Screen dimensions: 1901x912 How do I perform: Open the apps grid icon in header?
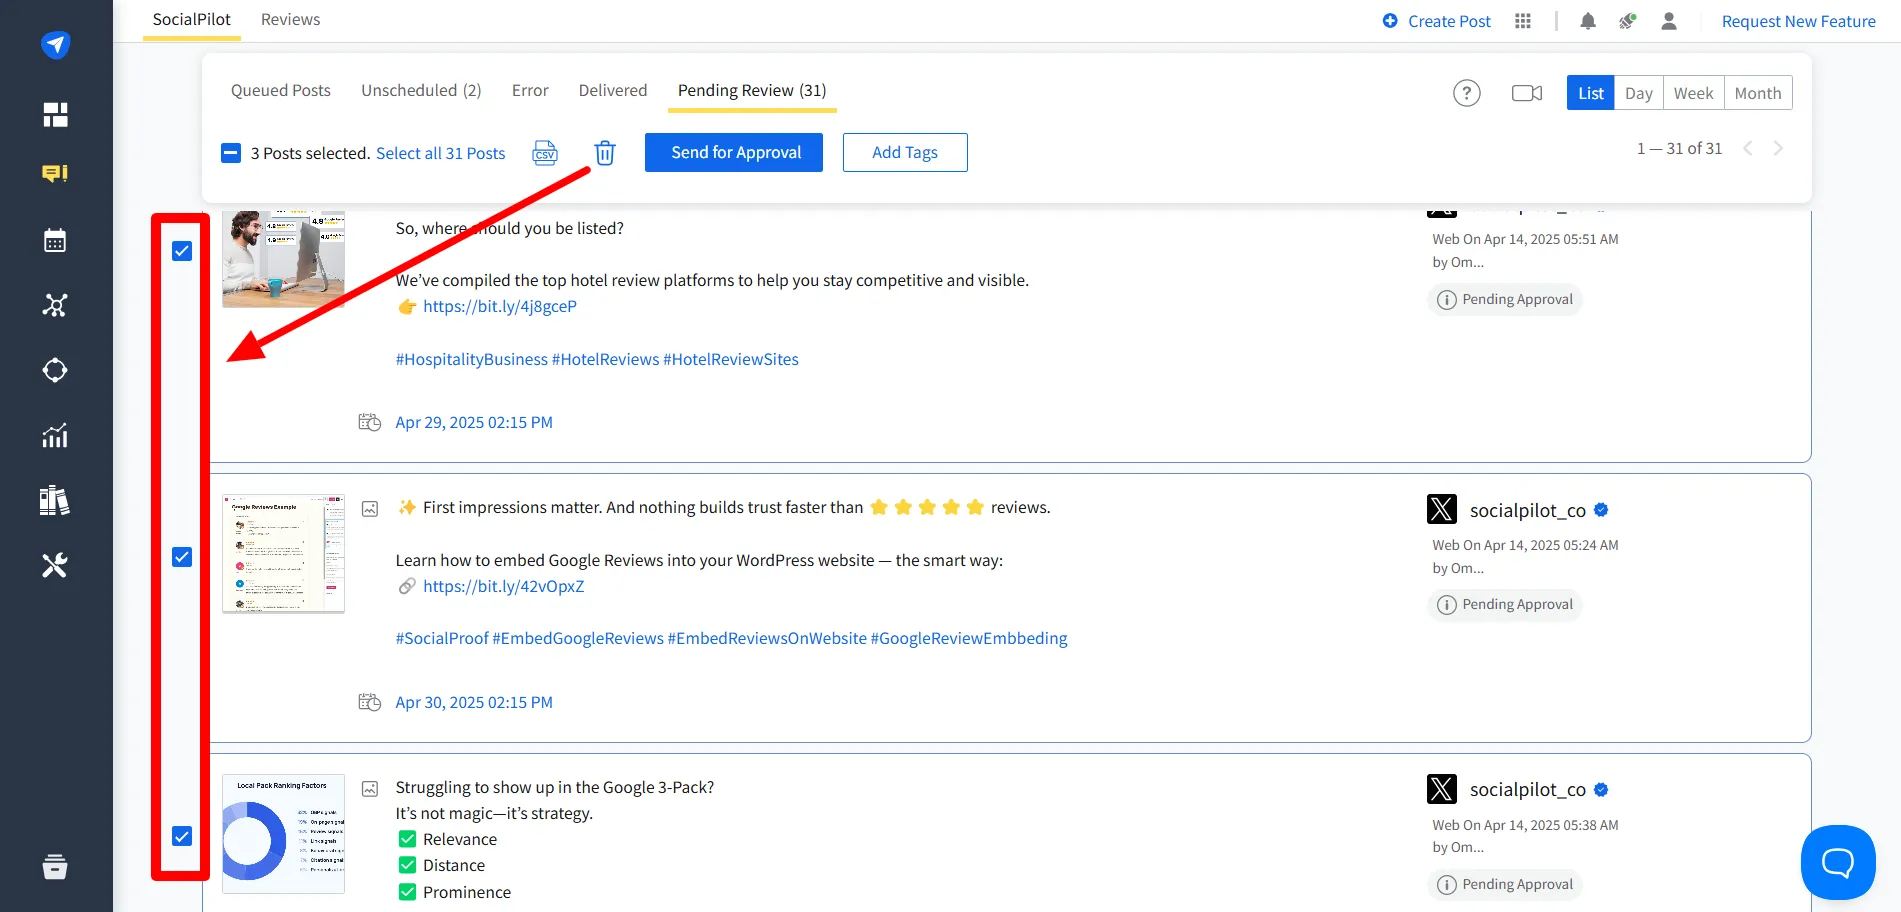point(1523,21)
